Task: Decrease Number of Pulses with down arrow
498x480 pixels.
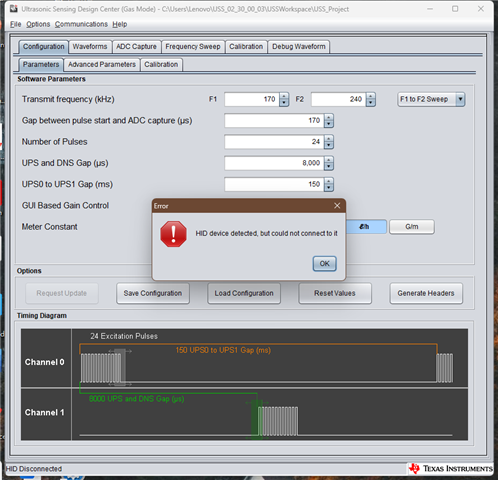Action: [329, 145]
